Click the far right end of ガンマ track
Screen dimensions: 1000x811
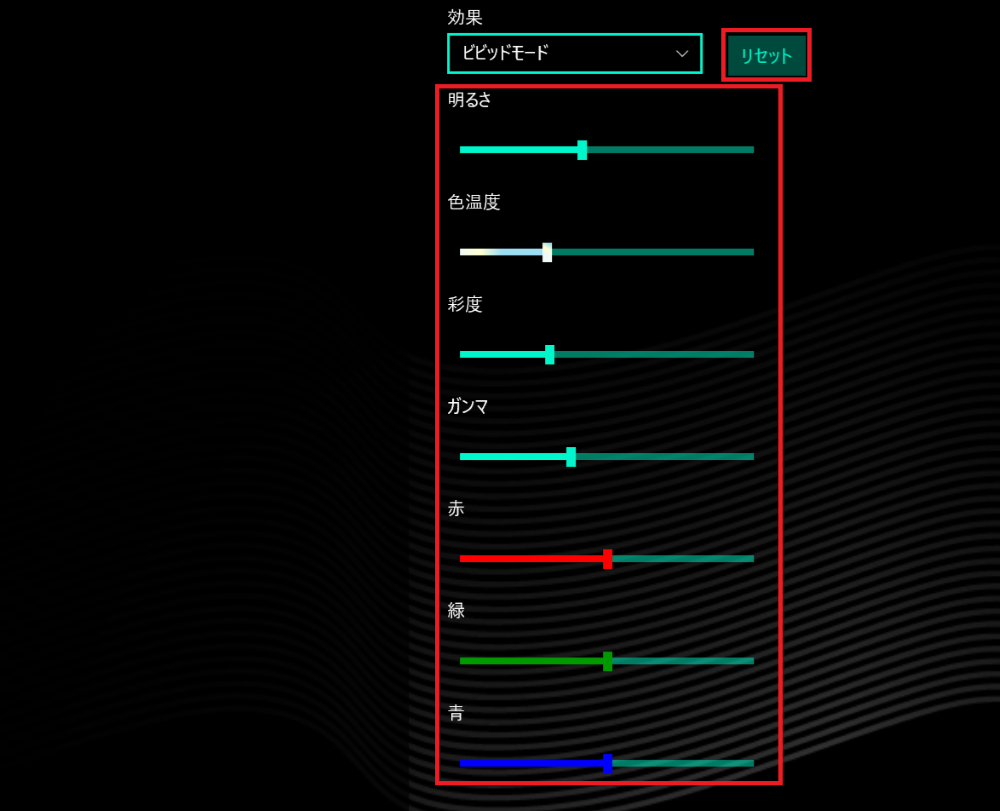click(750, 457)
